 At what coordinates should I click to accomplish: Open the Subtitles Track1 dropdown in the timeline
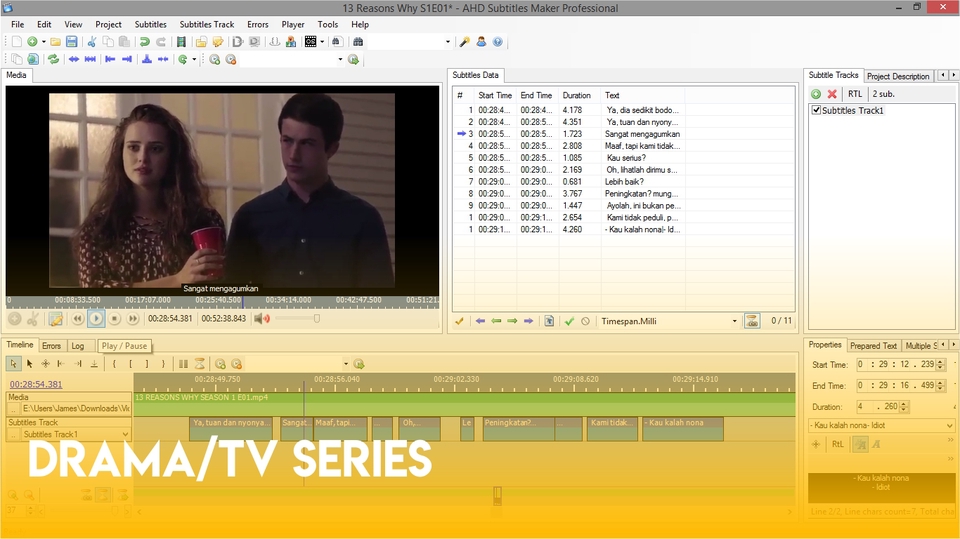pos(126,434)
